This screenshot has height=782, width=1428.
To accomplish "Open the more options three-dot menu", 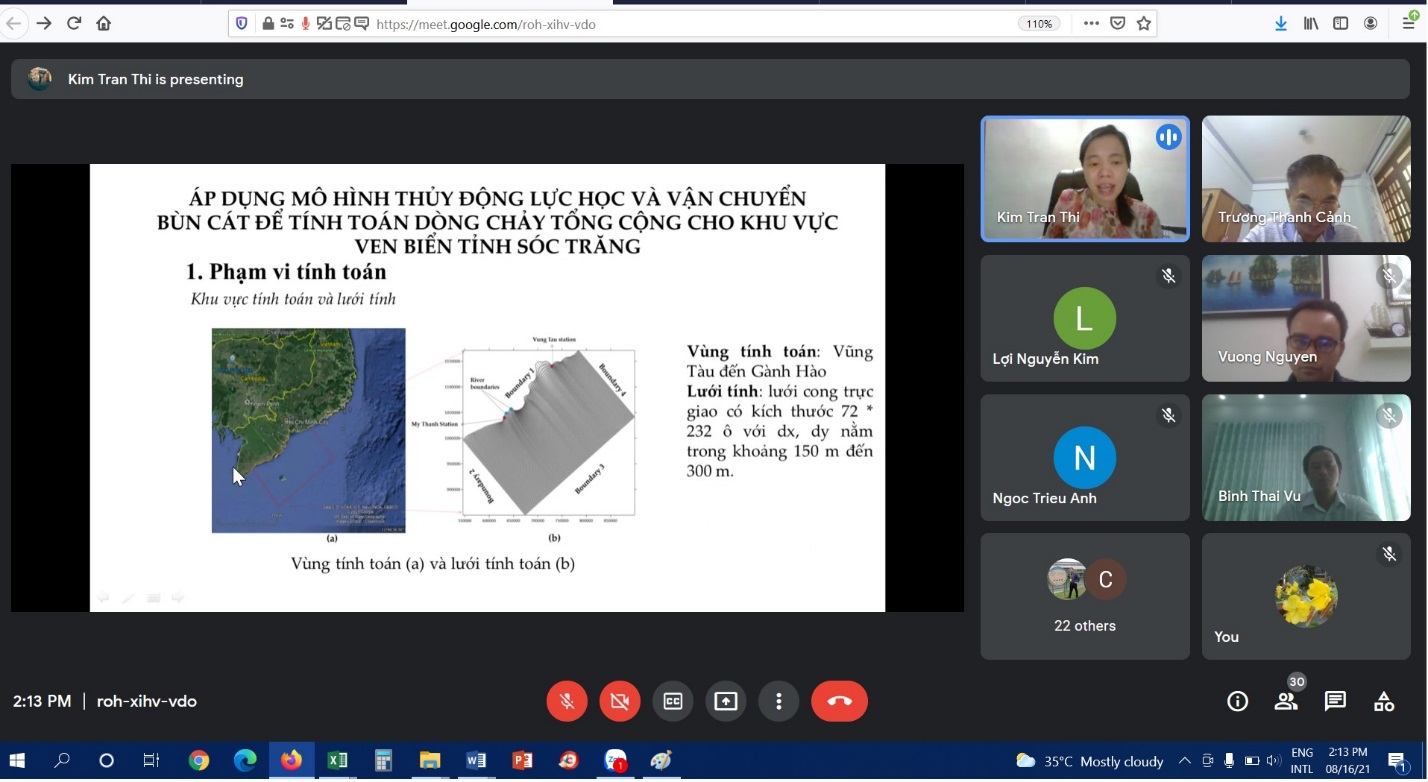I will tap(779, 702).
